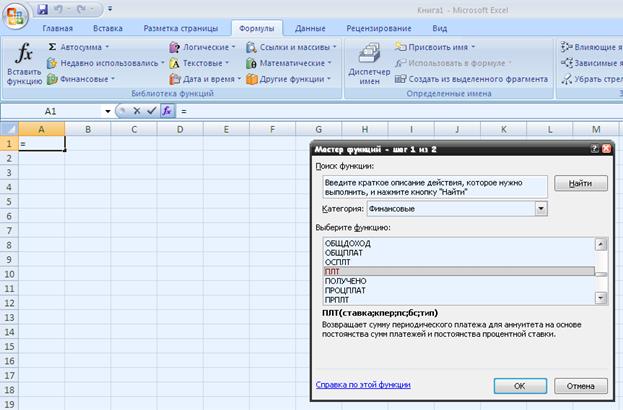Click column B header
The width and height of the screenshot is (623, 410).
[88, 129]
